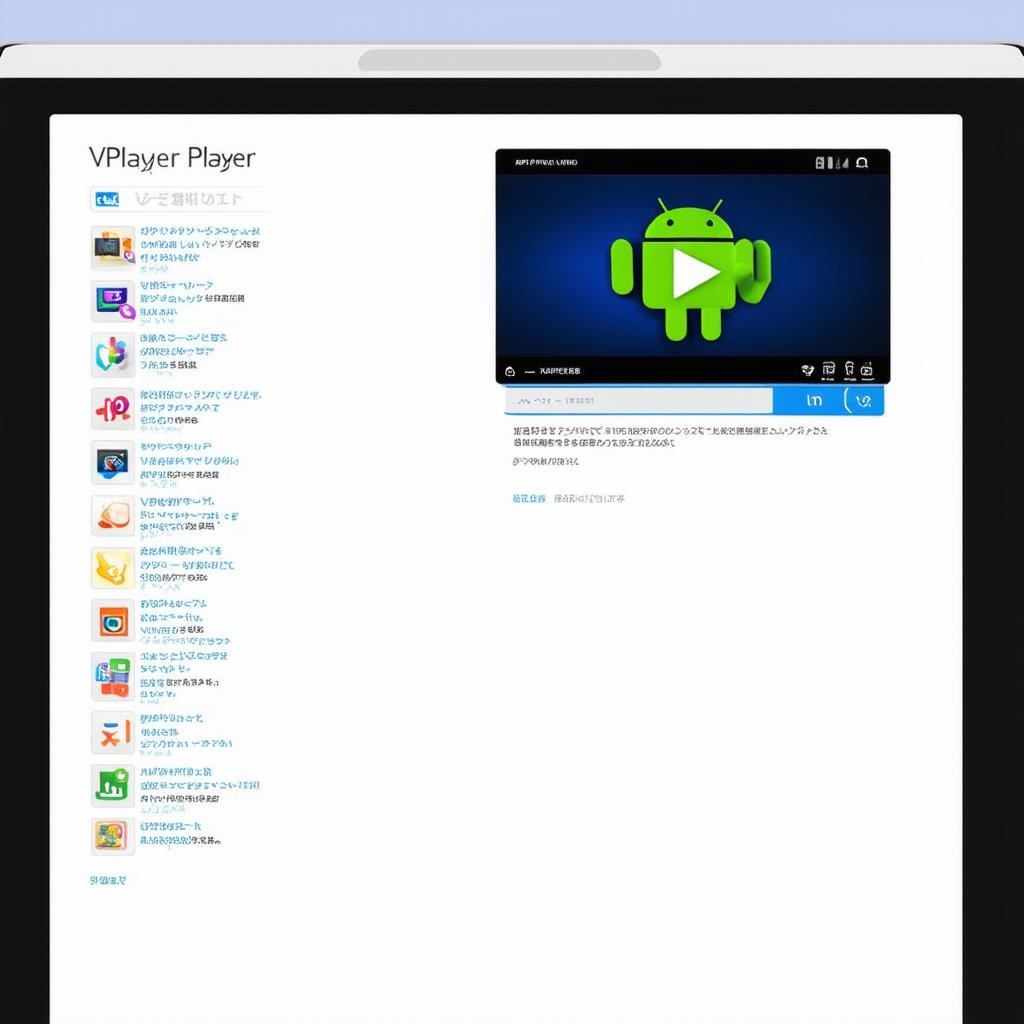Click the diamond icon in video bottom bar
Image resolution: width=1024 pixels, height=1024 pixels.
point(808,370)
